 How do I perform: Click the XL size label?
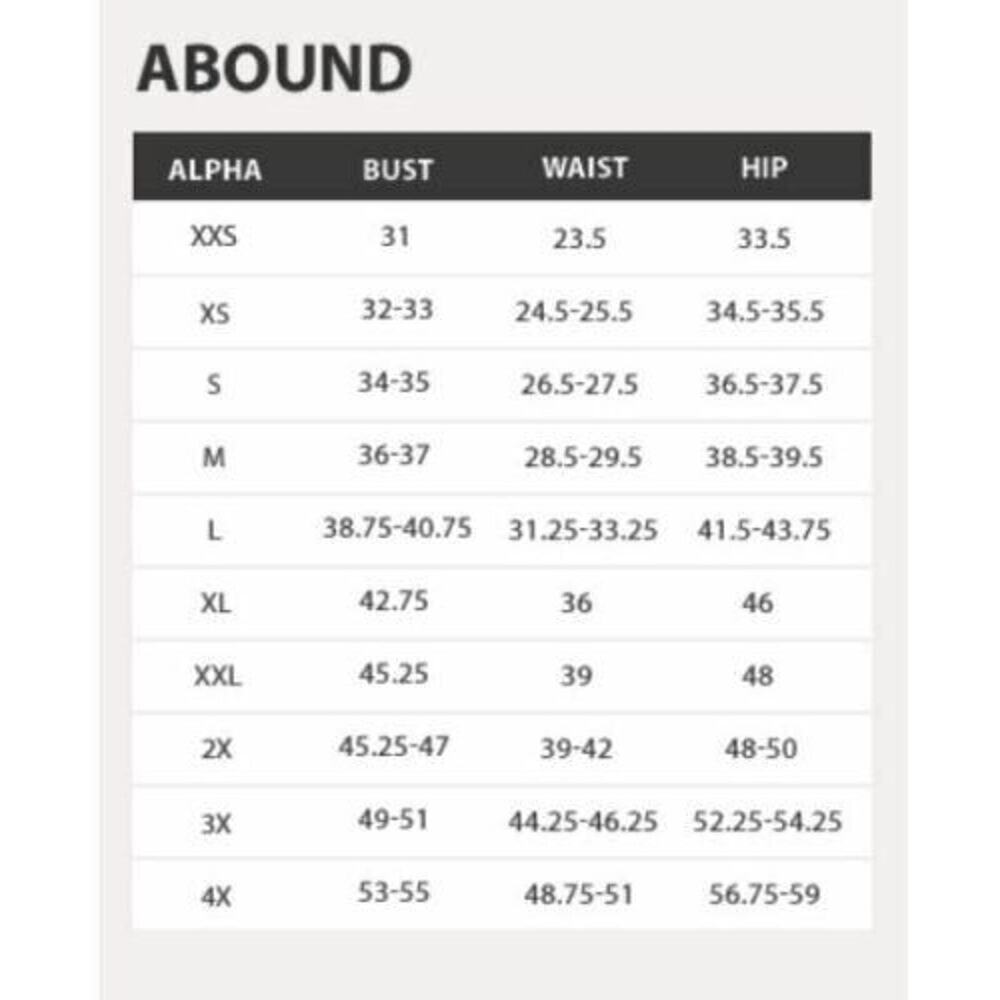tap(216, 603)
